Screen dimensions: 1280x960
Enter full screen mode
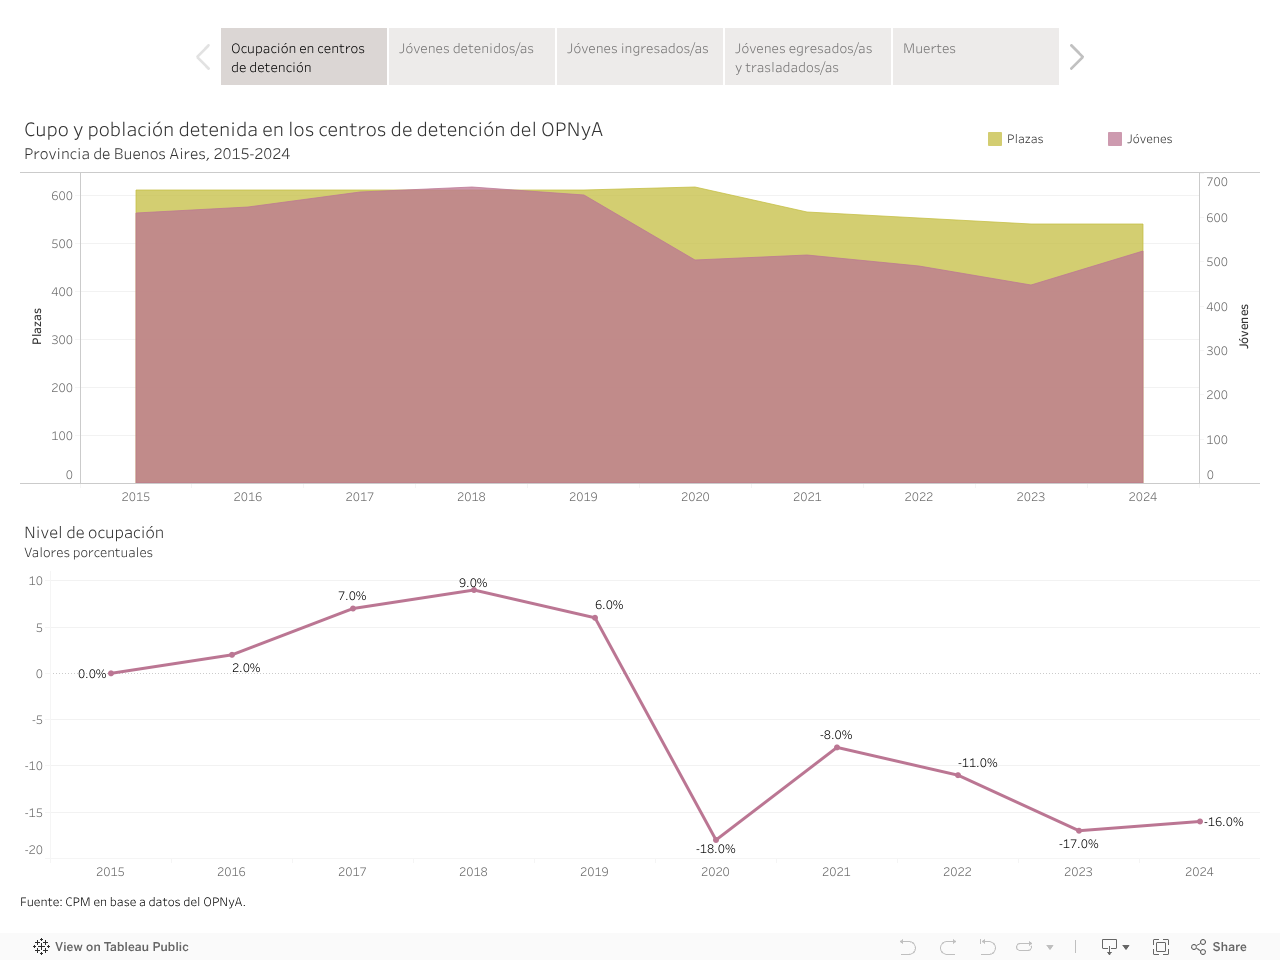[1161, 947]
